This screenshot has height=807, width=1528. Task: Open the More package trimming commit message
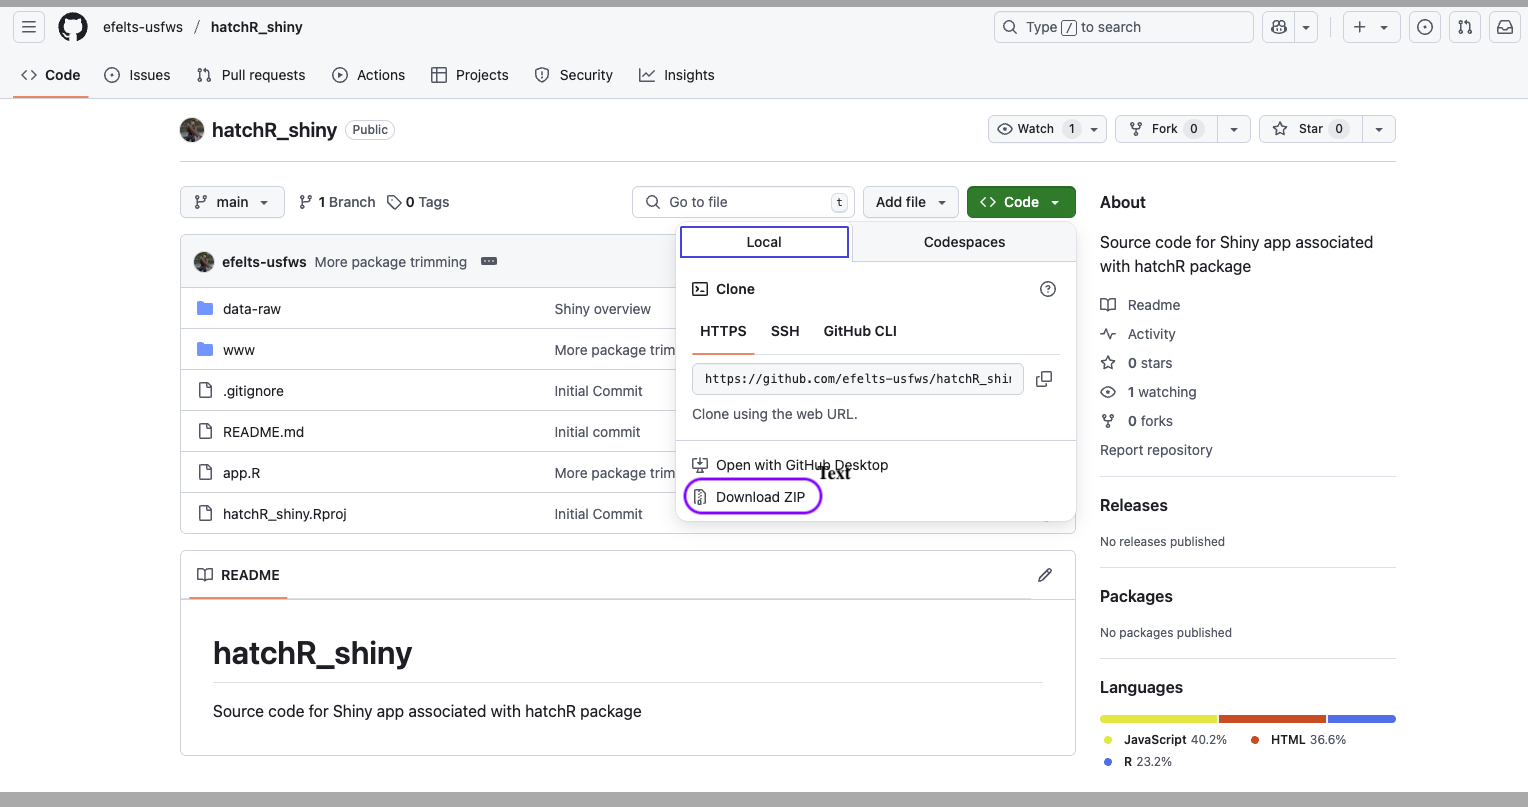tap(391, 262)
